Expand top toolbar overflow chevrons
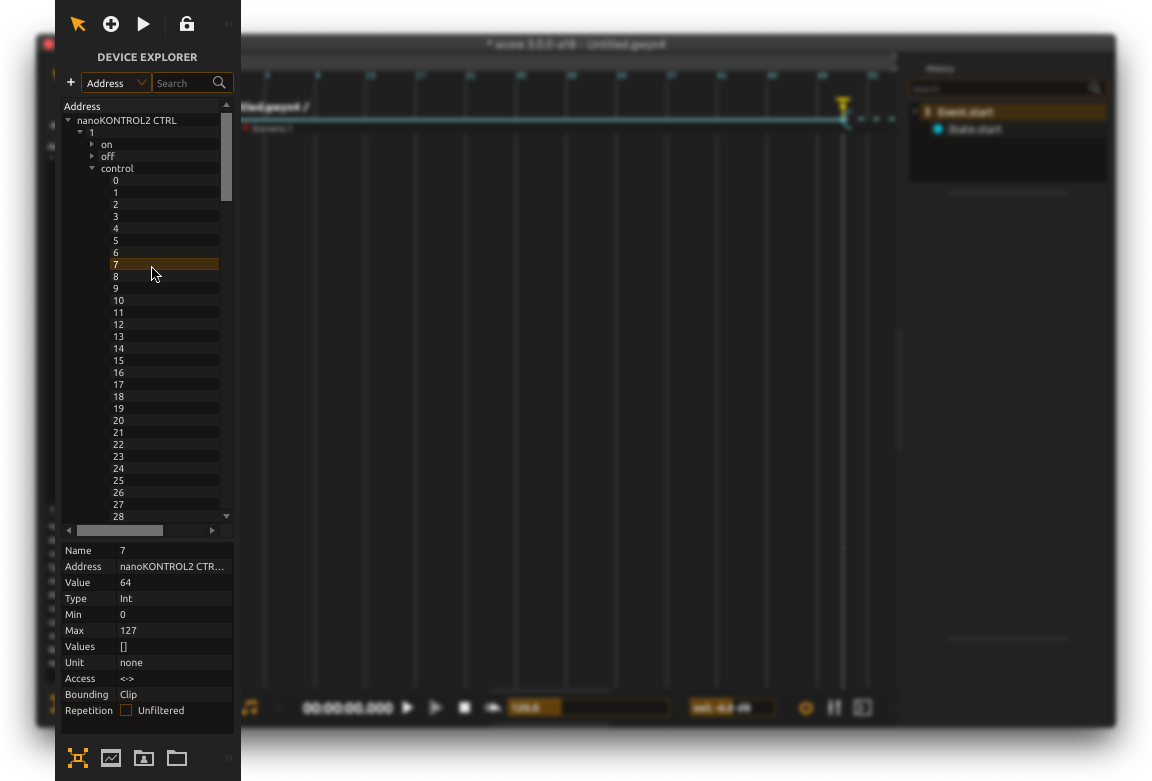Screen dimensions: 1152x781 click(228, 24)
